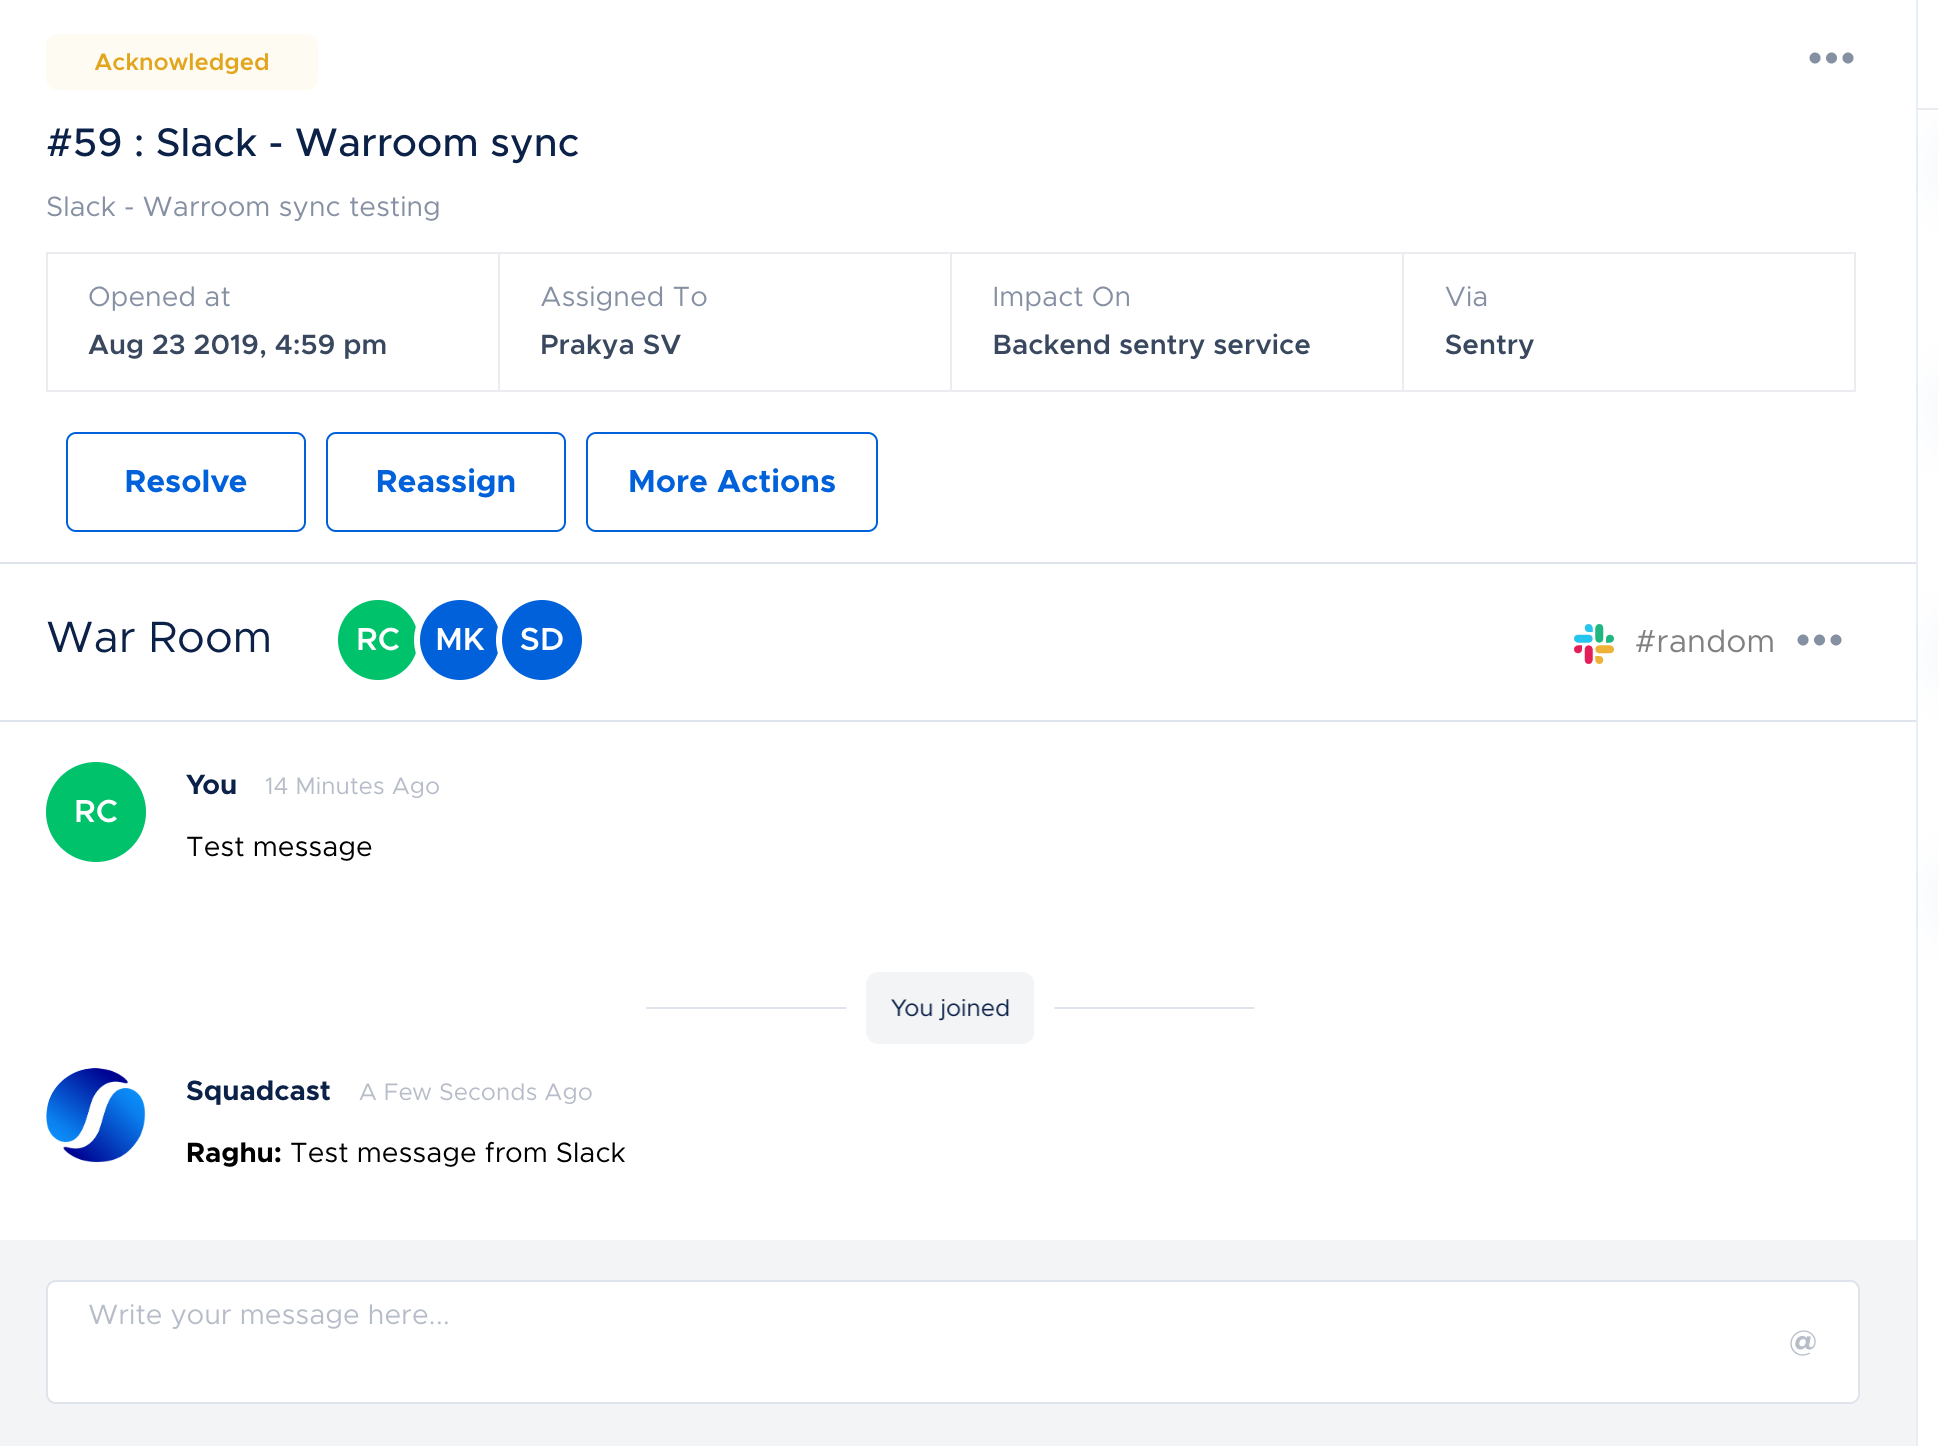
Task: Expand the More Actions dropdown
Action: click(x=731, y=482)
